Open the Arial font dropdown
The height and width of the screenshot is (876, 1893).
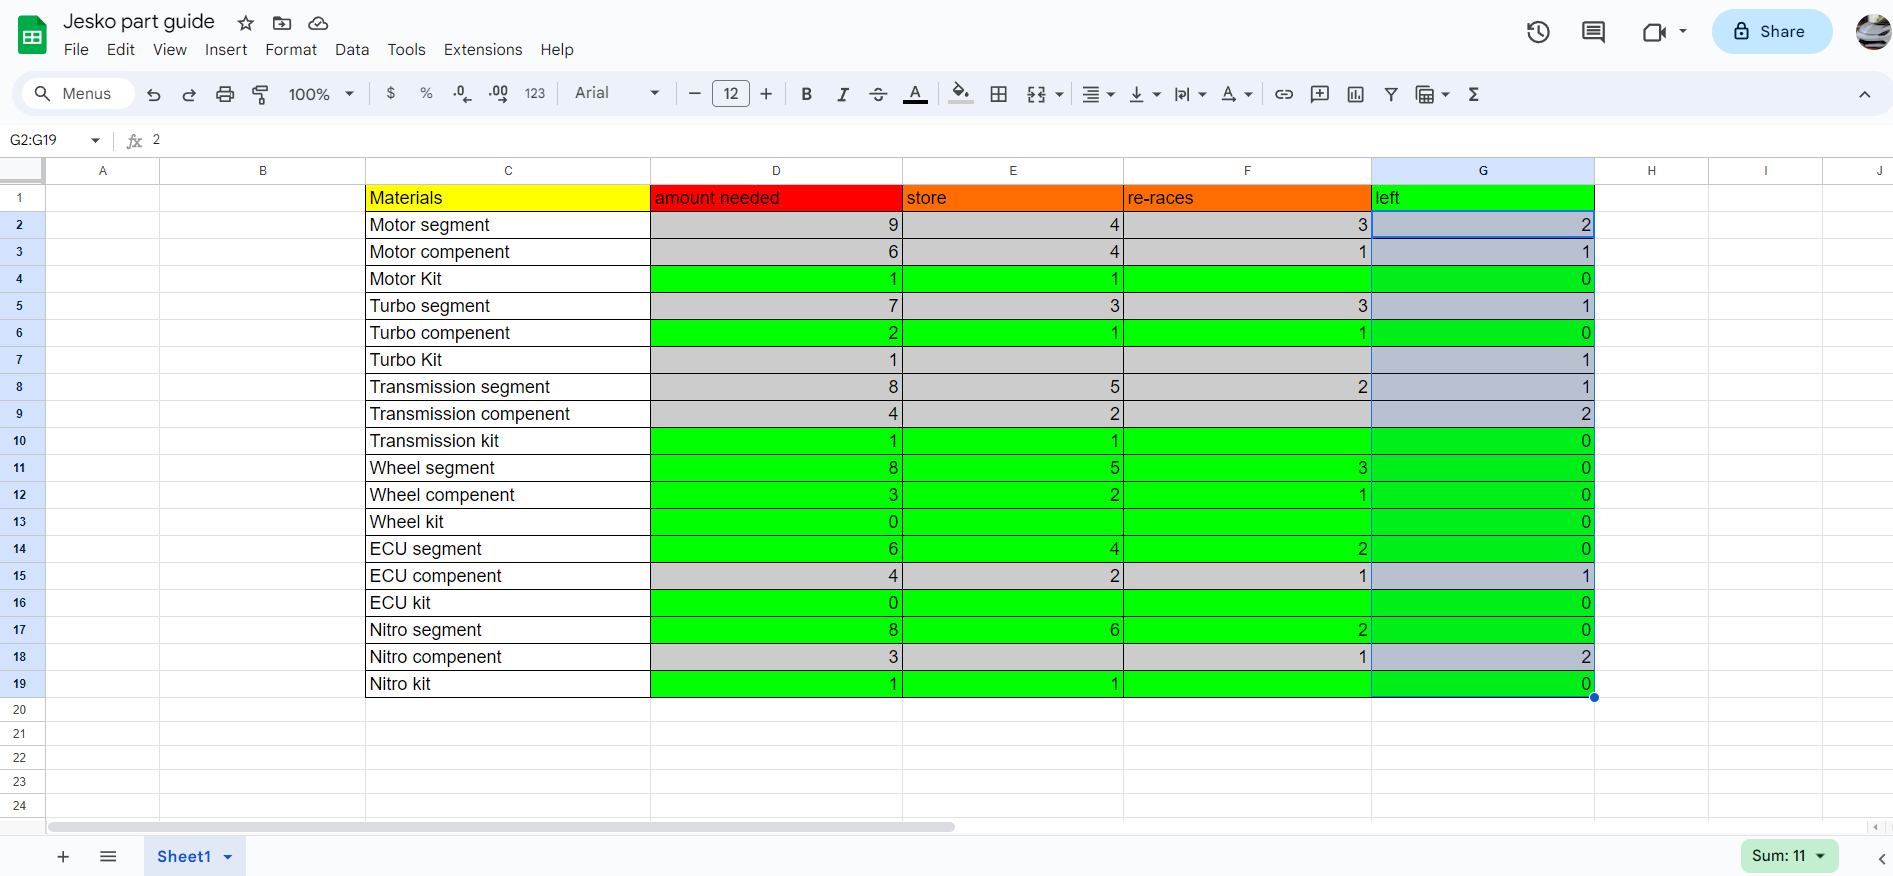tap(617, 93)
